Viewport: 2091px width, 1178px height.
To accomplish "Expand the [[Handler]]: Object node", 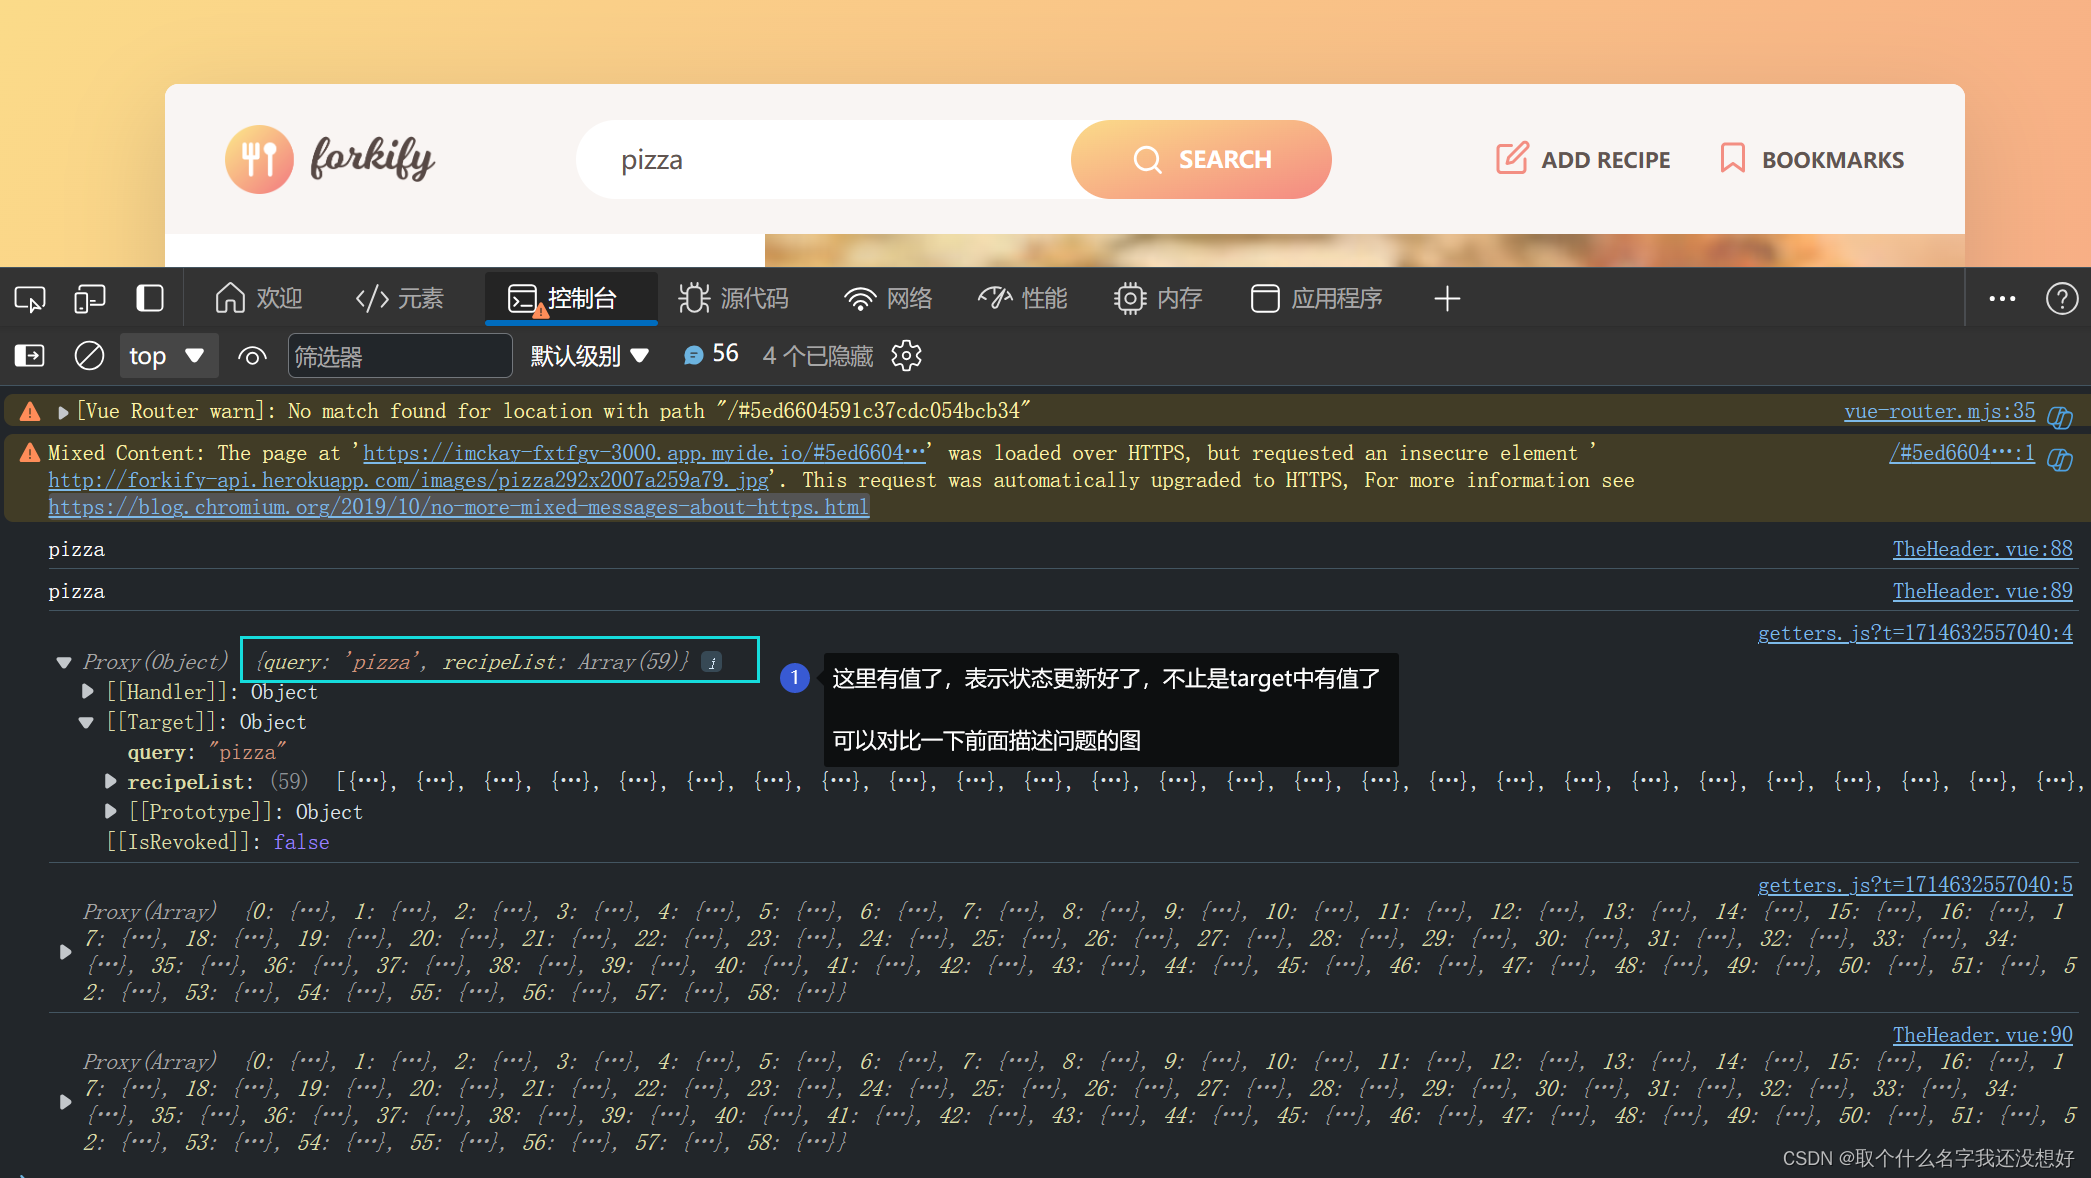I will click(87, 691).
